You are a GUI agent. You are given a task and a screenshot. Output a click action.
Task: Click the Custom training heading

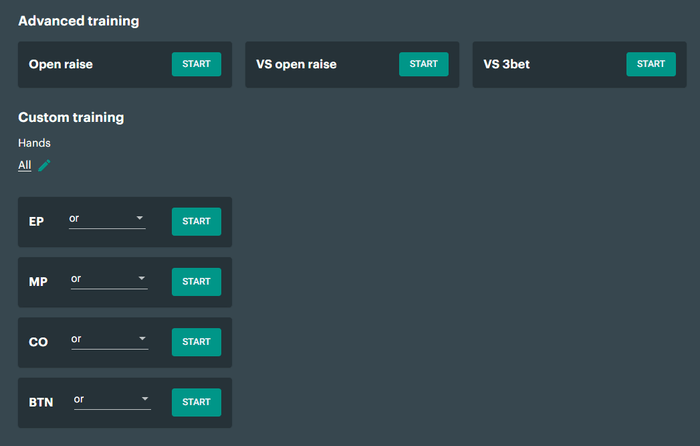click(71, 117)
